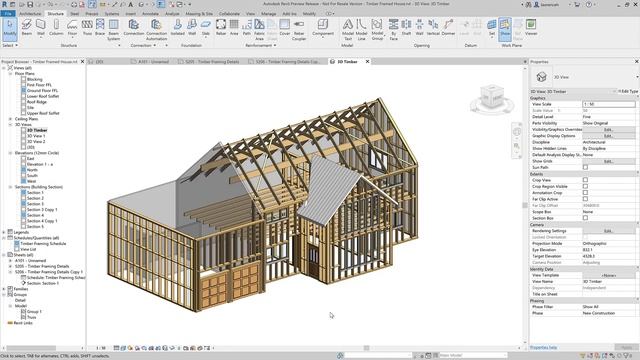Select the Beam System tool
Viewport: 640px width, 360px height.
(114, 29)
